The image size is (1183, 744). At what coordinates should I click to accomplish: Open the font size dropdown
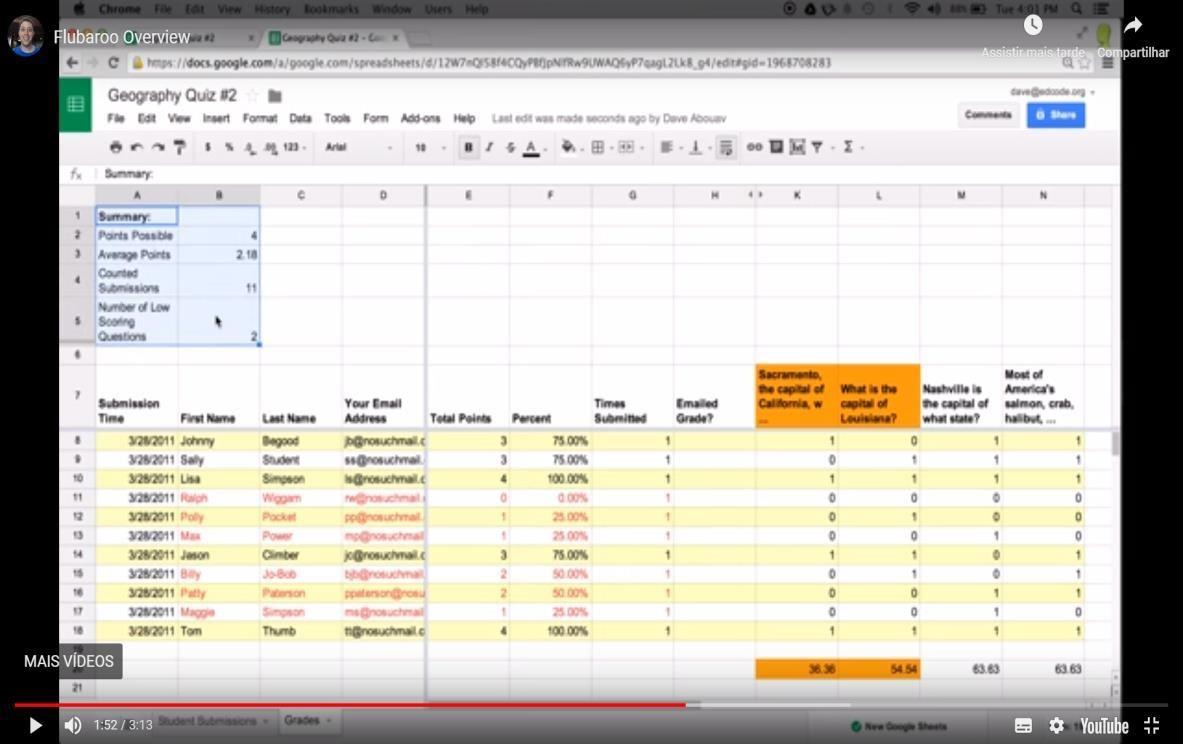coord(429,148)
